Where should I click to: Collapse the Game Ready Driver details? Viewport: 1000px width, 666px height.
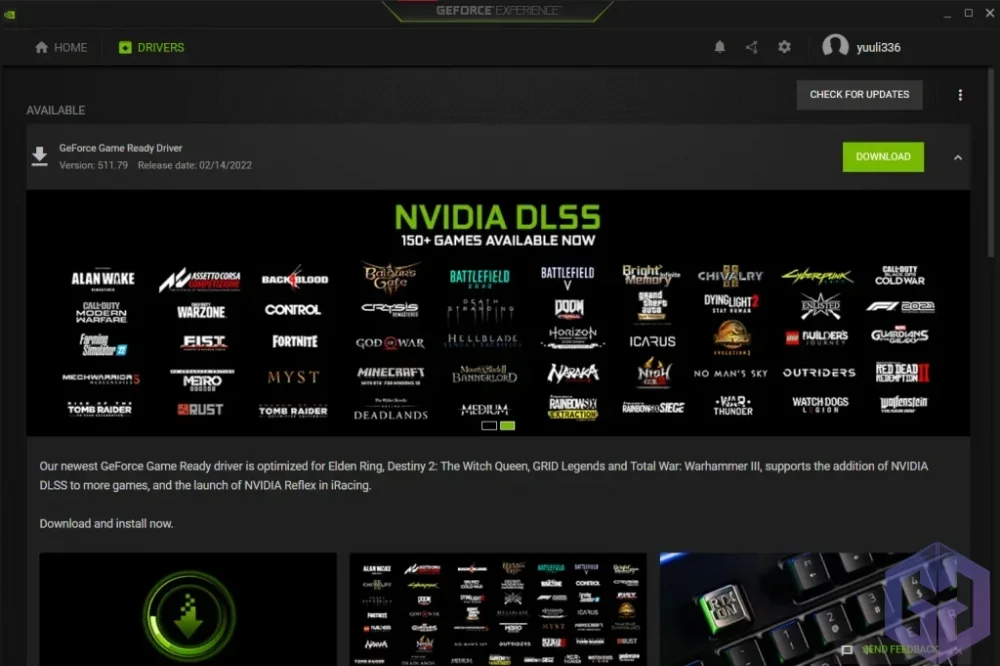(957, 157)
